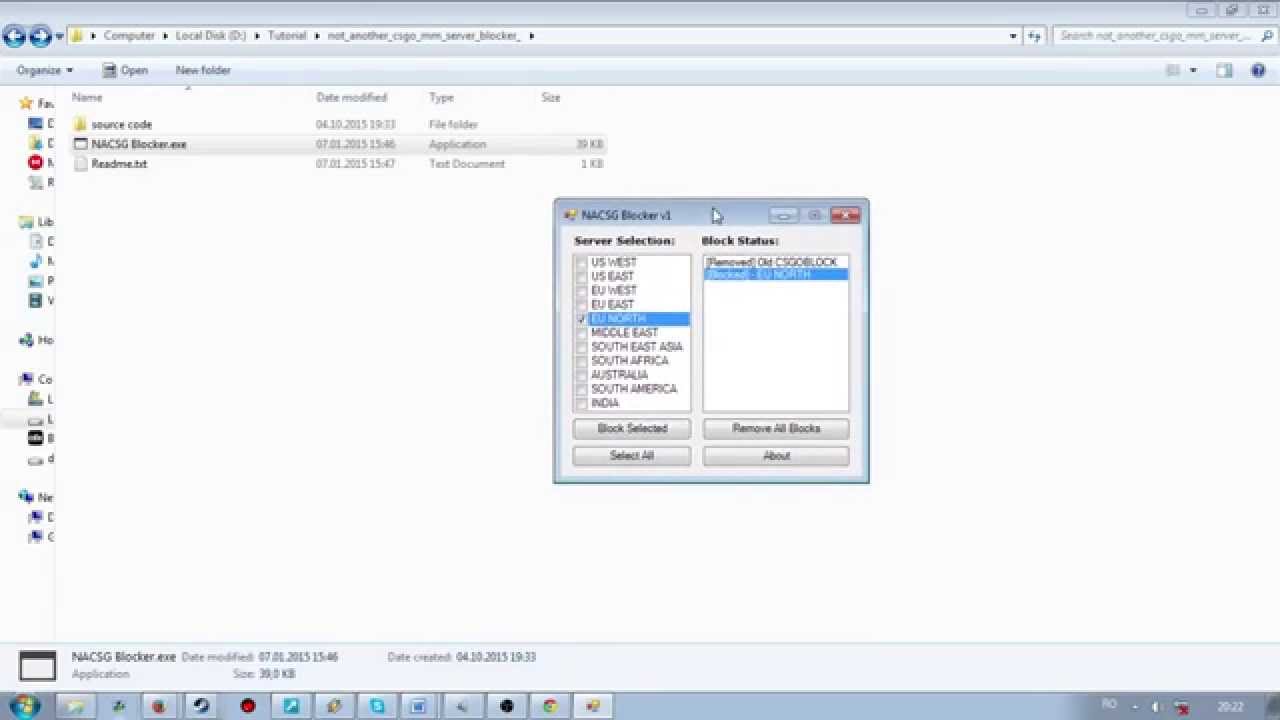Image resolution: width=1280 pixels, height=720 pixels.
Task: Create a New folder from the toolbar
Action: click(203, 70)
